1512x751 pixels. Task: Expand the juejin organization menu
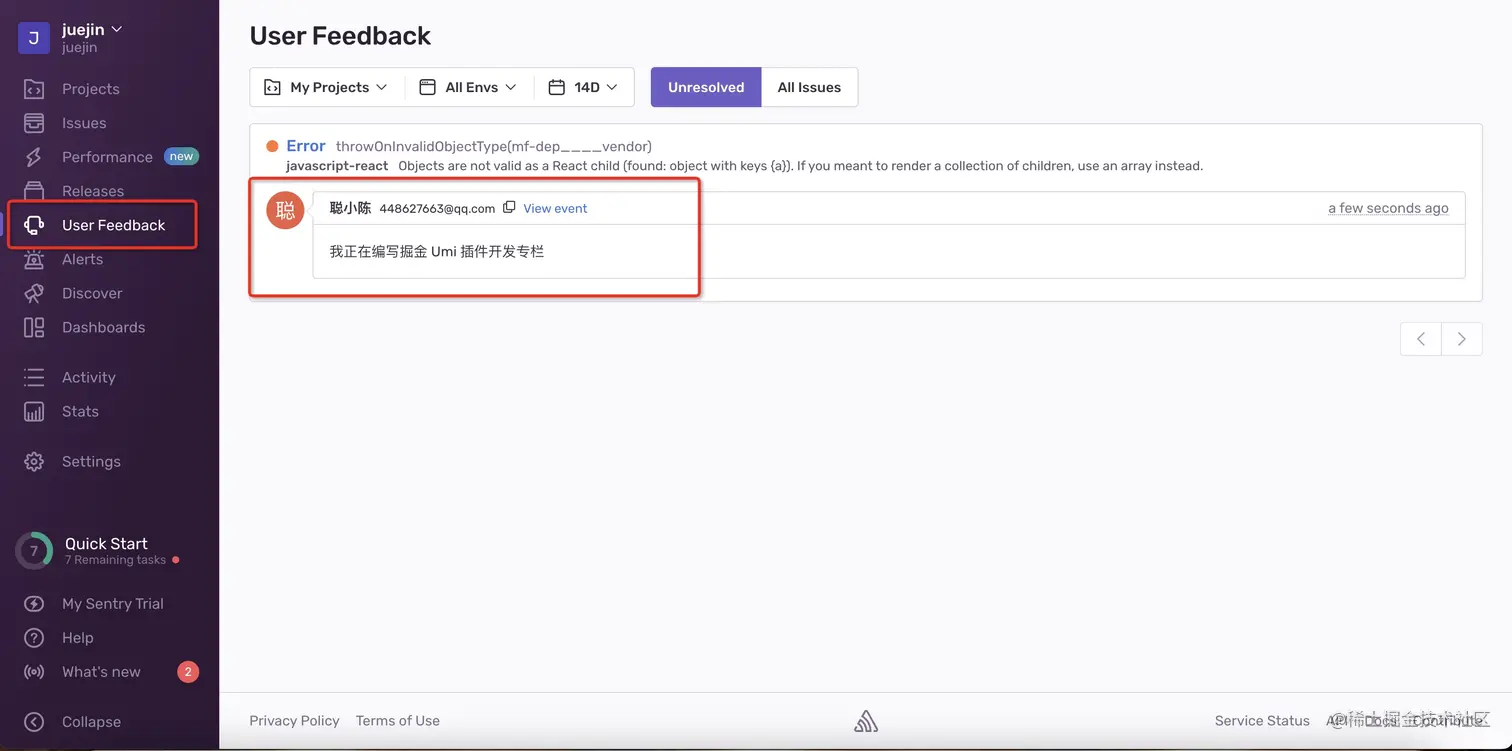point(92,30)
